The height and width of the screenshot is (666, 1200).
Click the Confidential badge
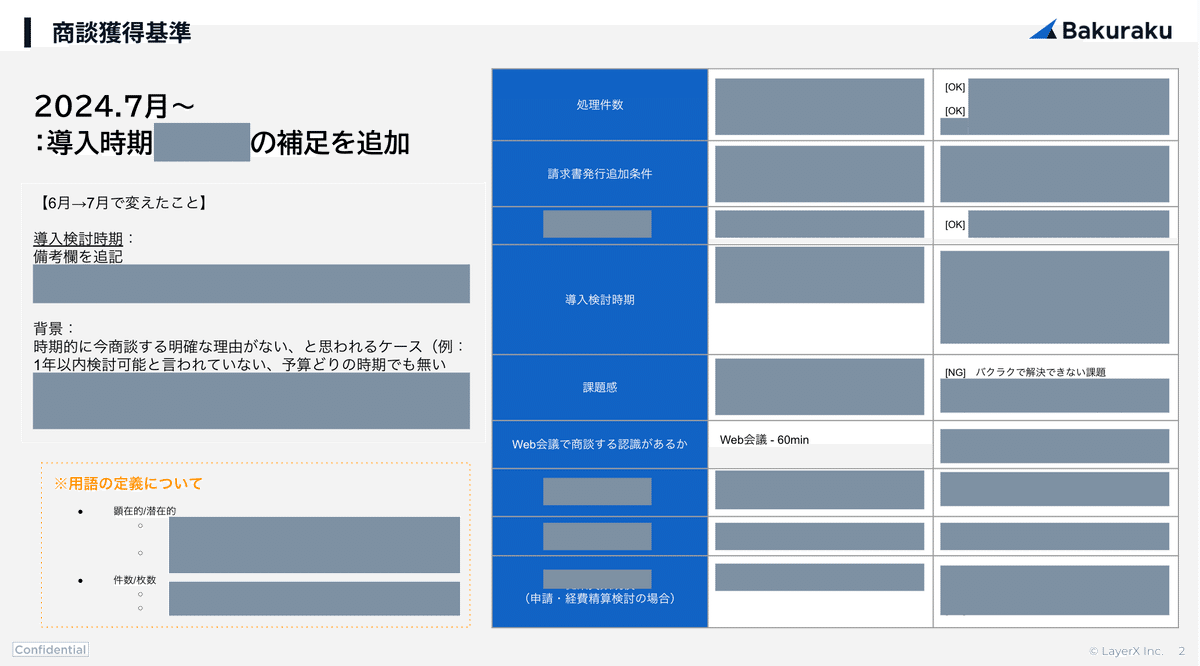(50, 649)
